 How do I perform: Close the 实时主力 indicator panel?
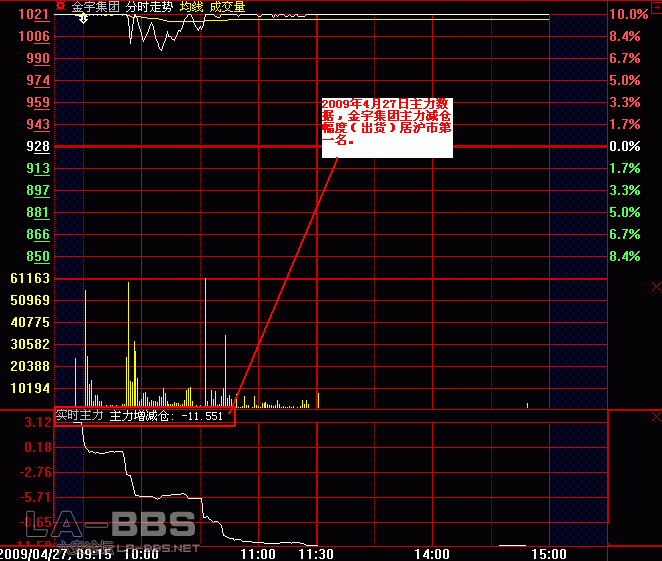pyautogui.click(x=655, y=415)
